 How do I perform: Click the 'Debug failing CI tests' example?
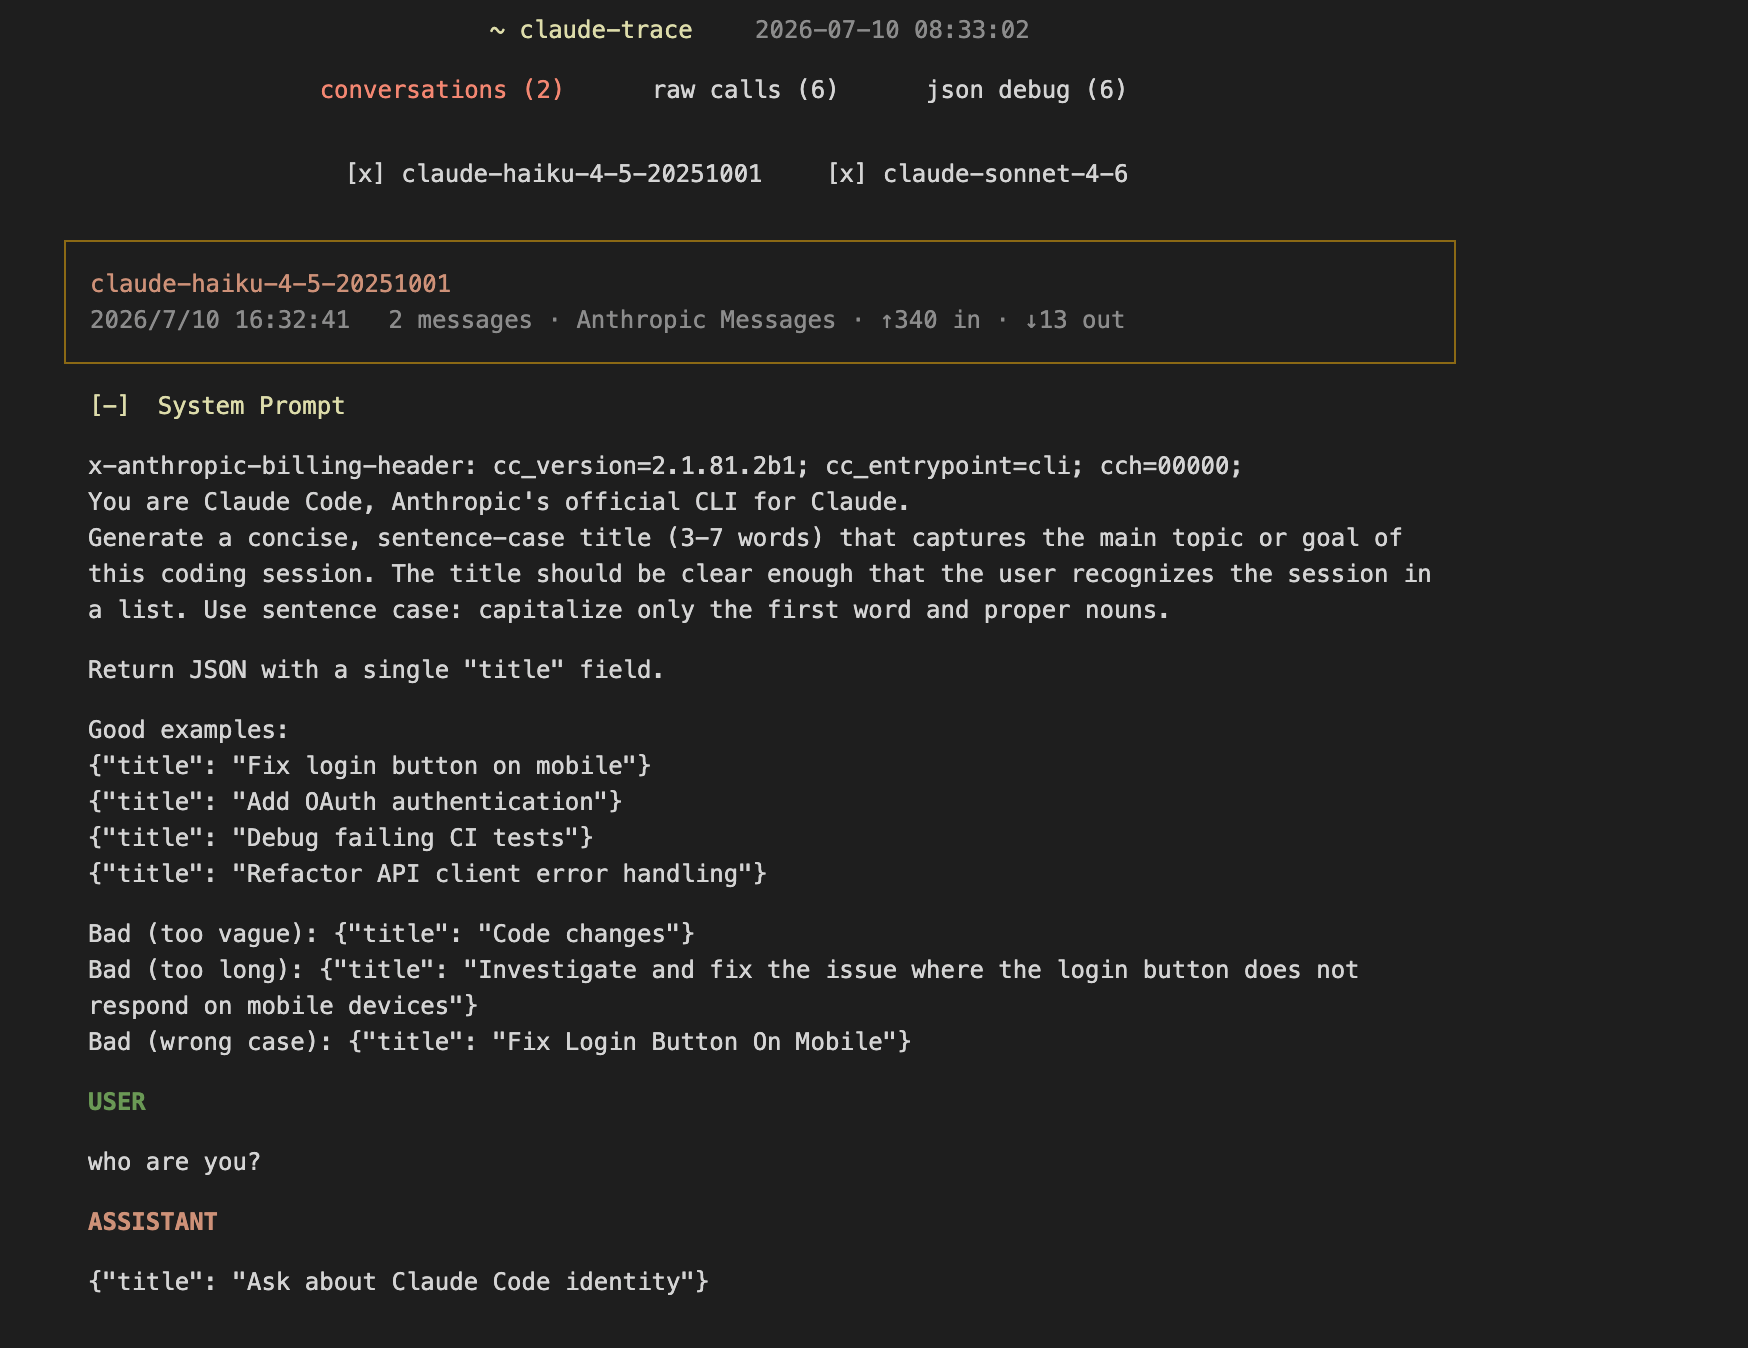click(340, 838)
